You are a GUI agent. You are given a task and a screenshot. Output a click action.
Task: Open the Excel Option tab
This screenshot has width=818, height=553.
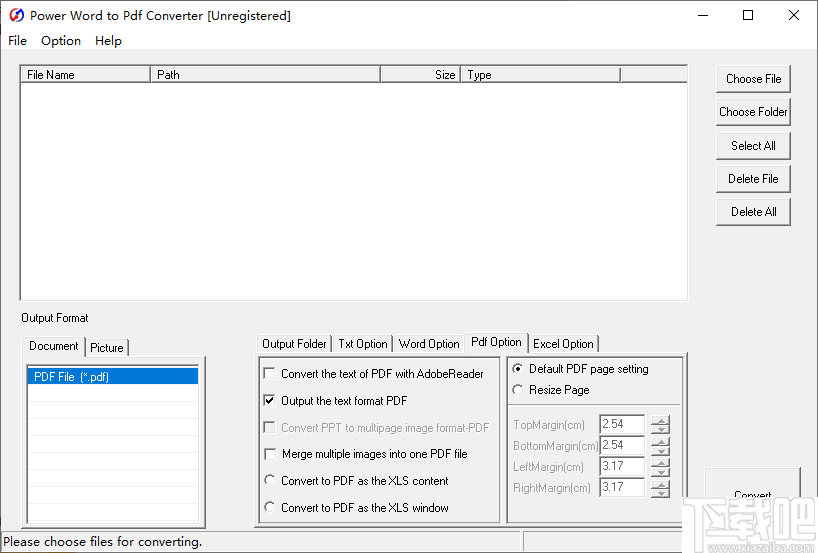(x=563, y=344)
